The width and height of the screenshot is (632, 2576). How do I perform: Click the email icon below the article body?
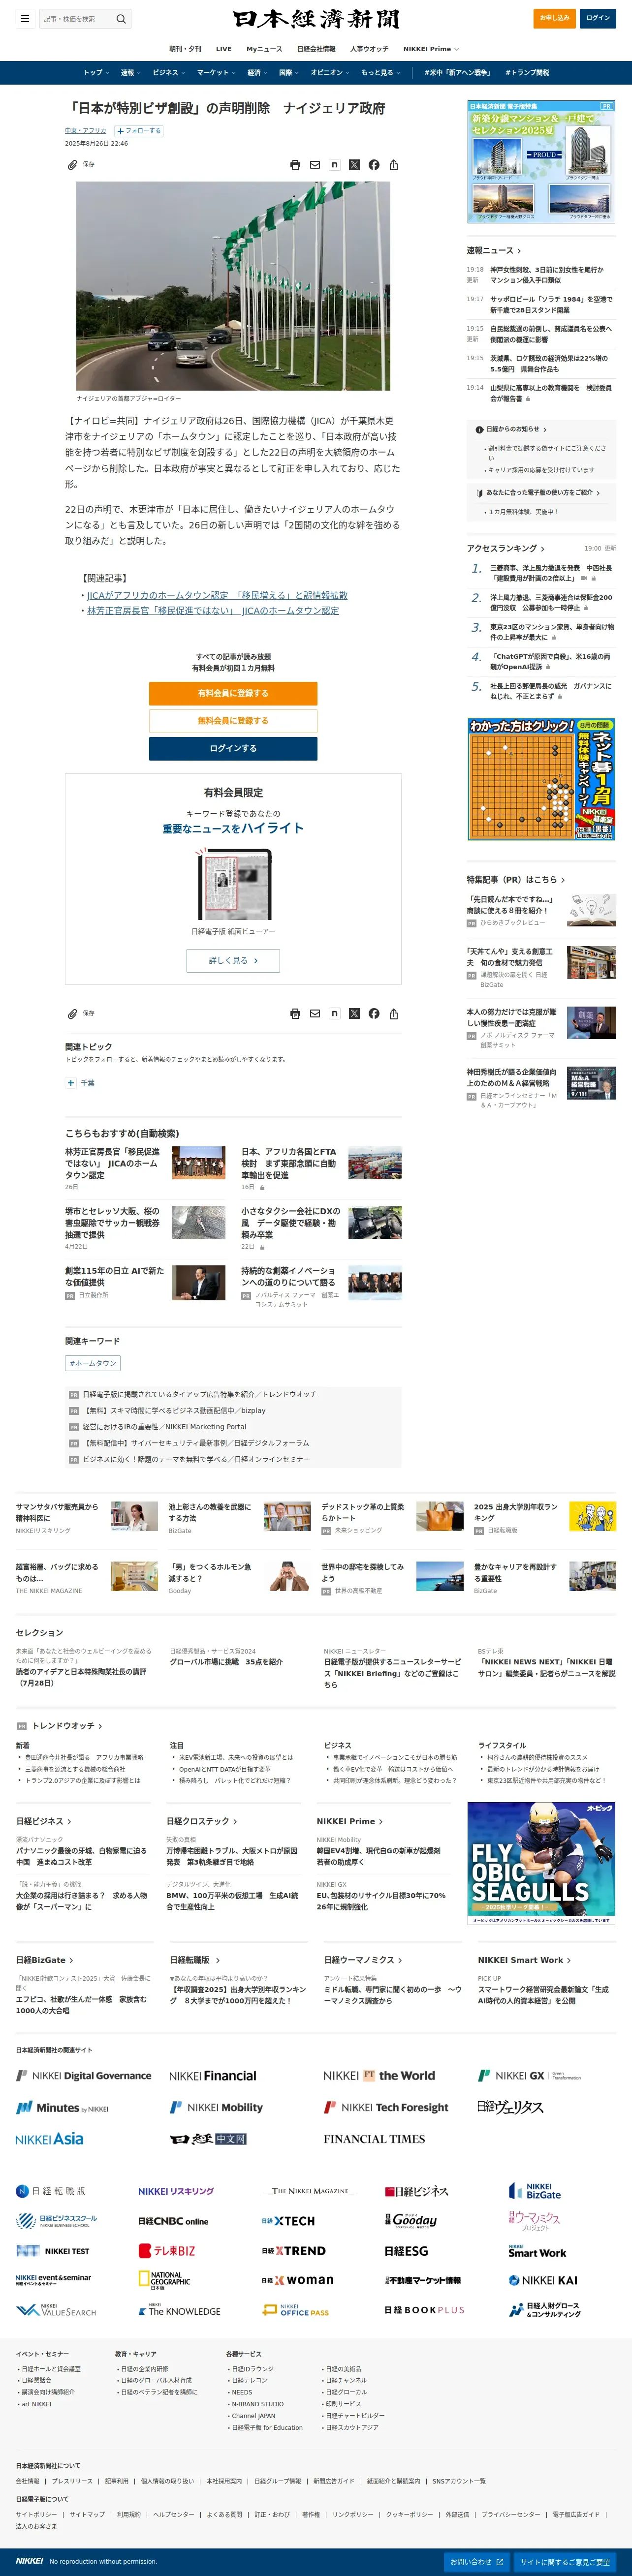315,1013
